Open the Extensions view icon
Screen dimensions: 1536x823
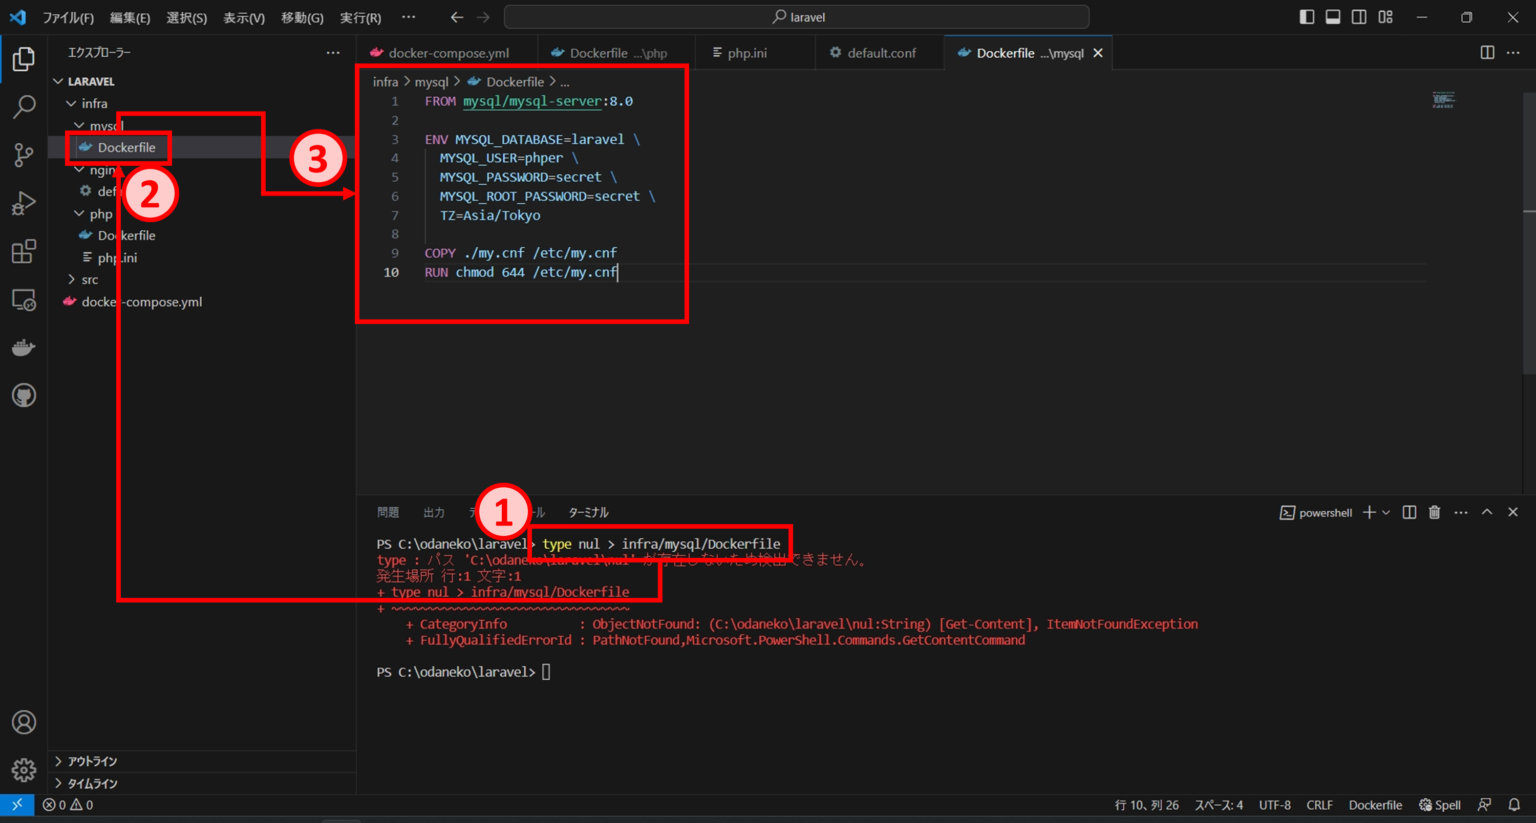(23, 251)
